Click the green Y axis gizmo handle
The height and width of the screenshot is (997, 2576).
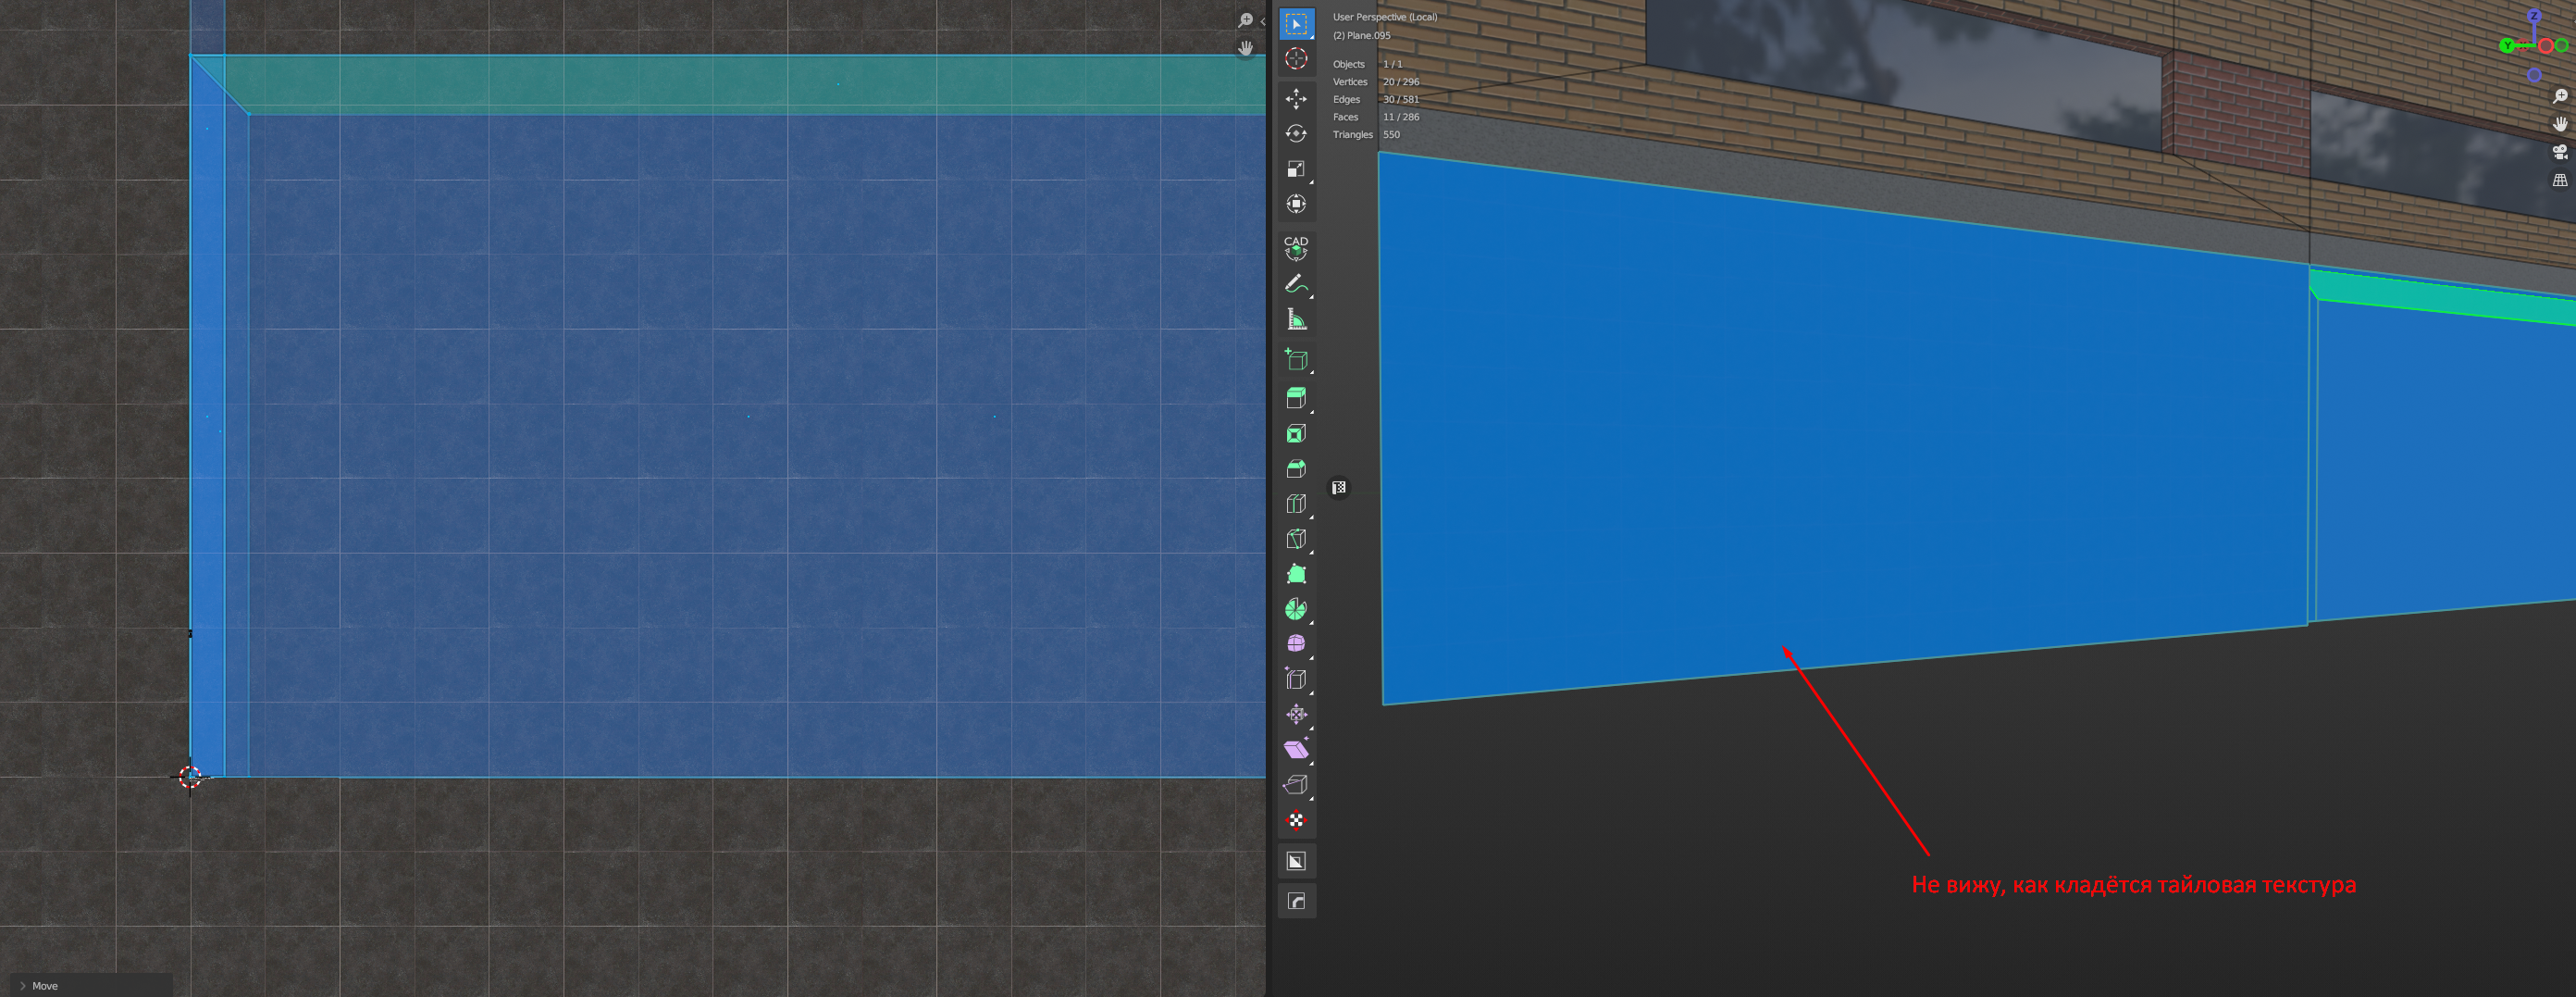(2507, 45)
